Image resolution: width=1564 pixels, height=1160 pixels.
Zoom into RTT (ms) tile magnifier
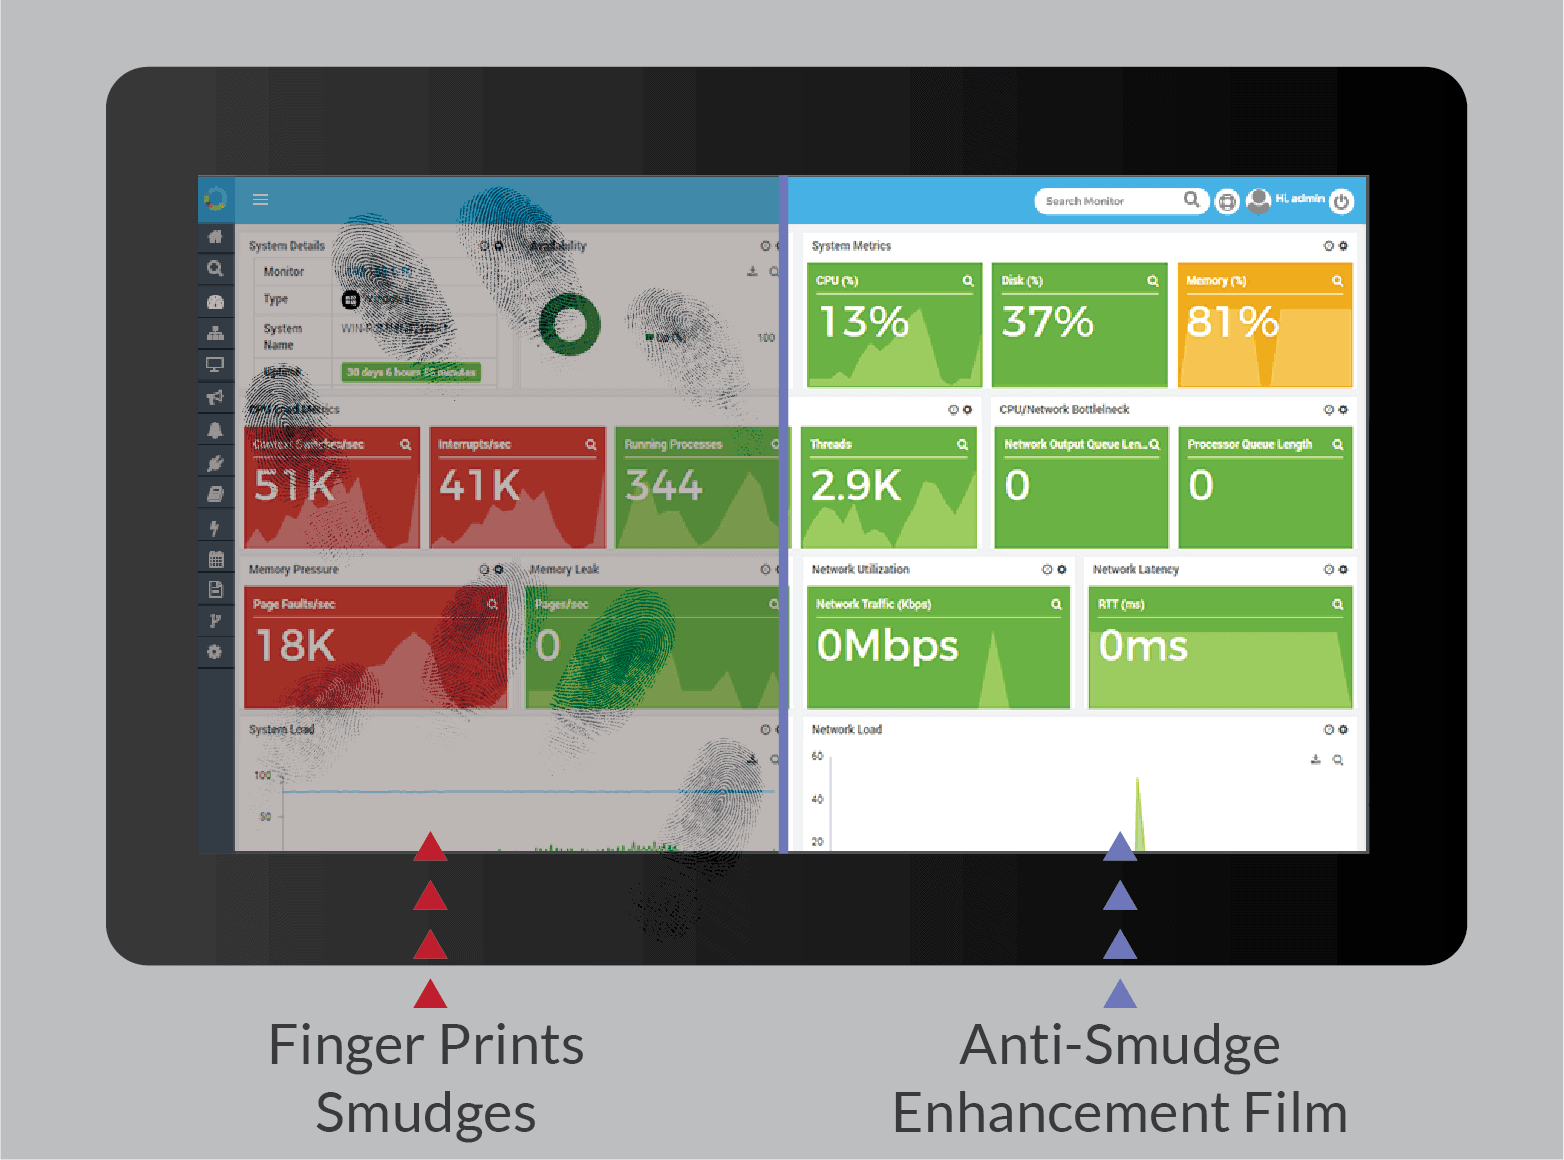pos(1338,604)
